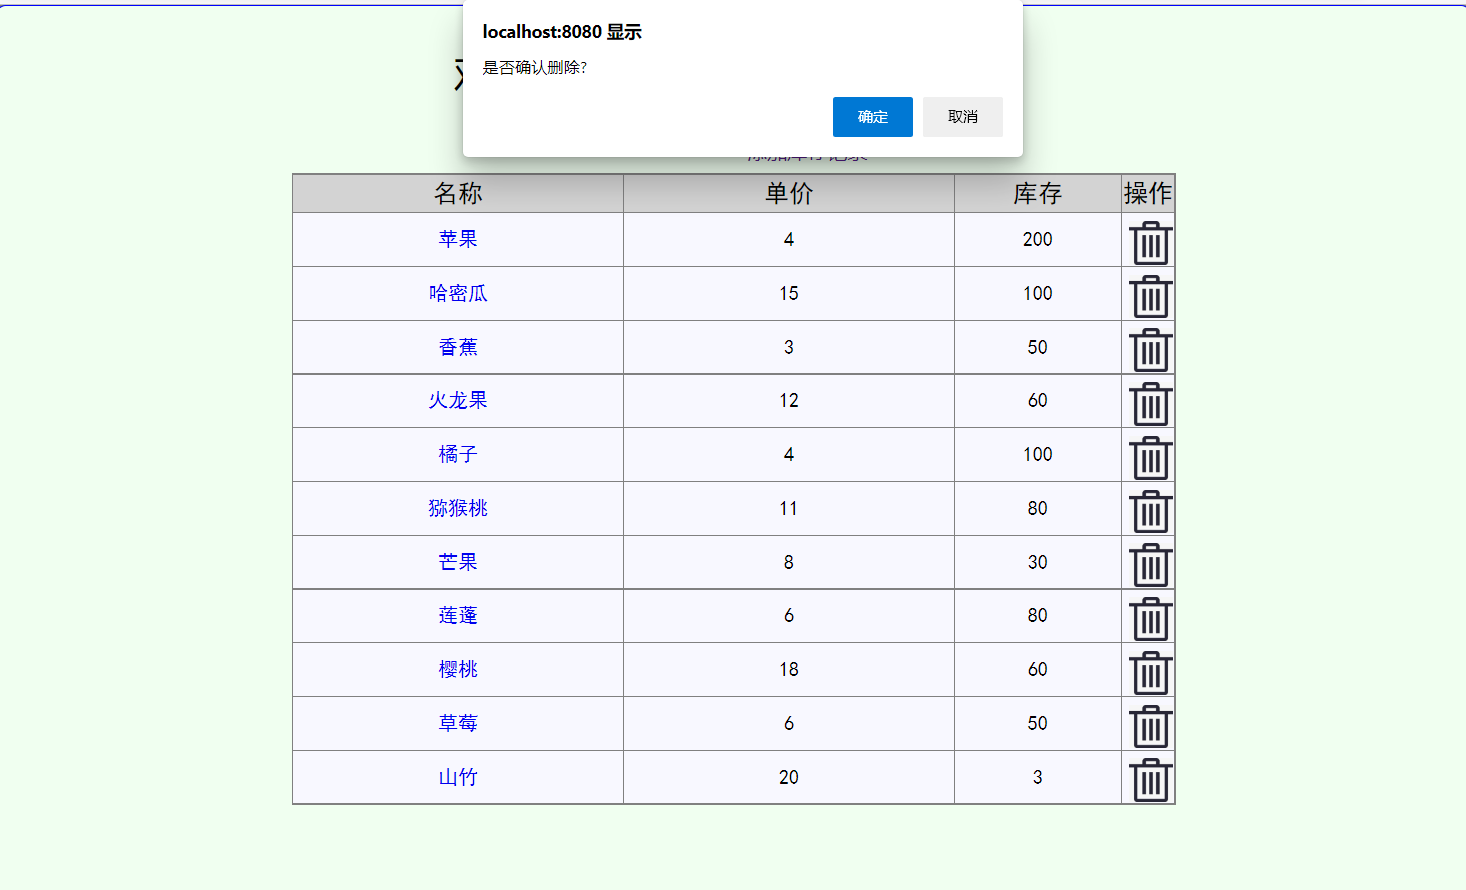Confirm deletion with the 确定 button
This screenshot has height=890, width=1466.
(x=872, y=117)
